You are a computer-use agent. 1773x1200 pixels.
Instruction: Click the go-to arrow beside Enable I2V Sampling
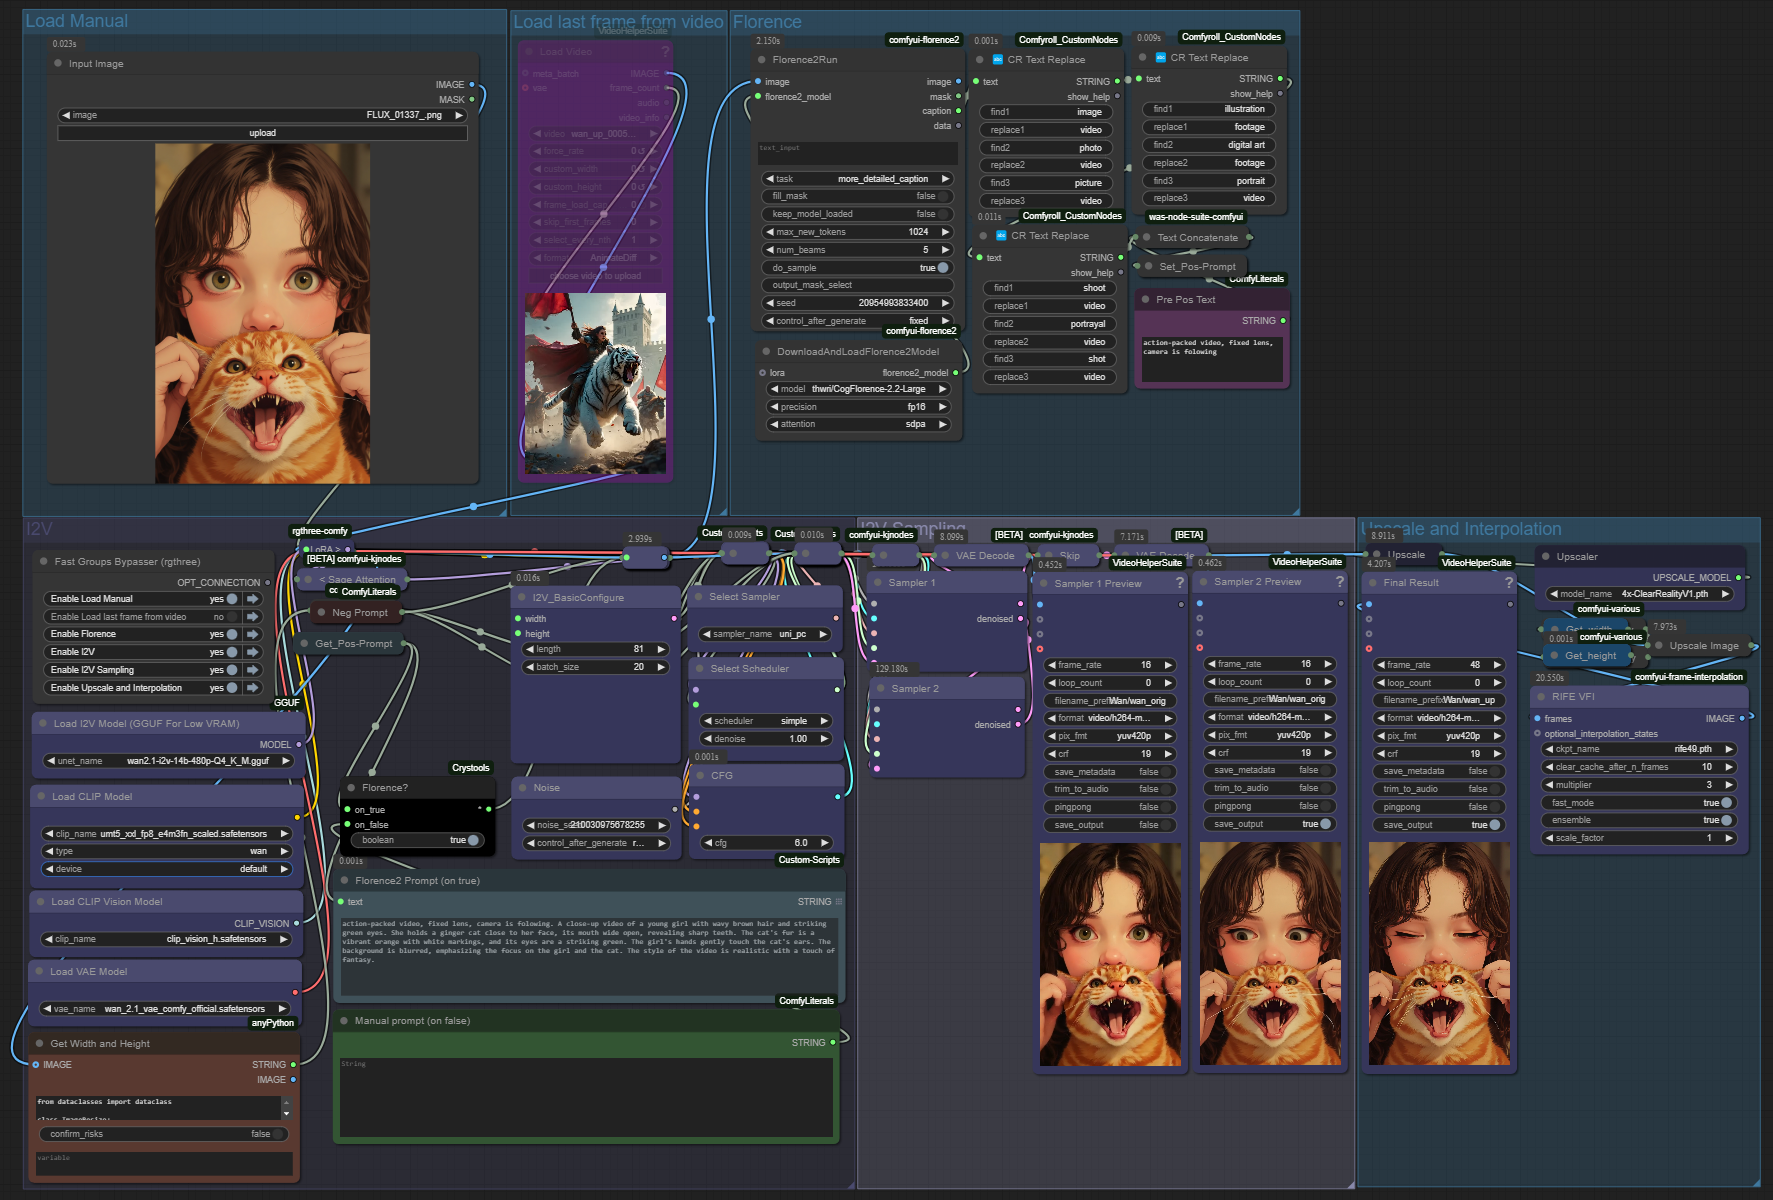(253, 670)
